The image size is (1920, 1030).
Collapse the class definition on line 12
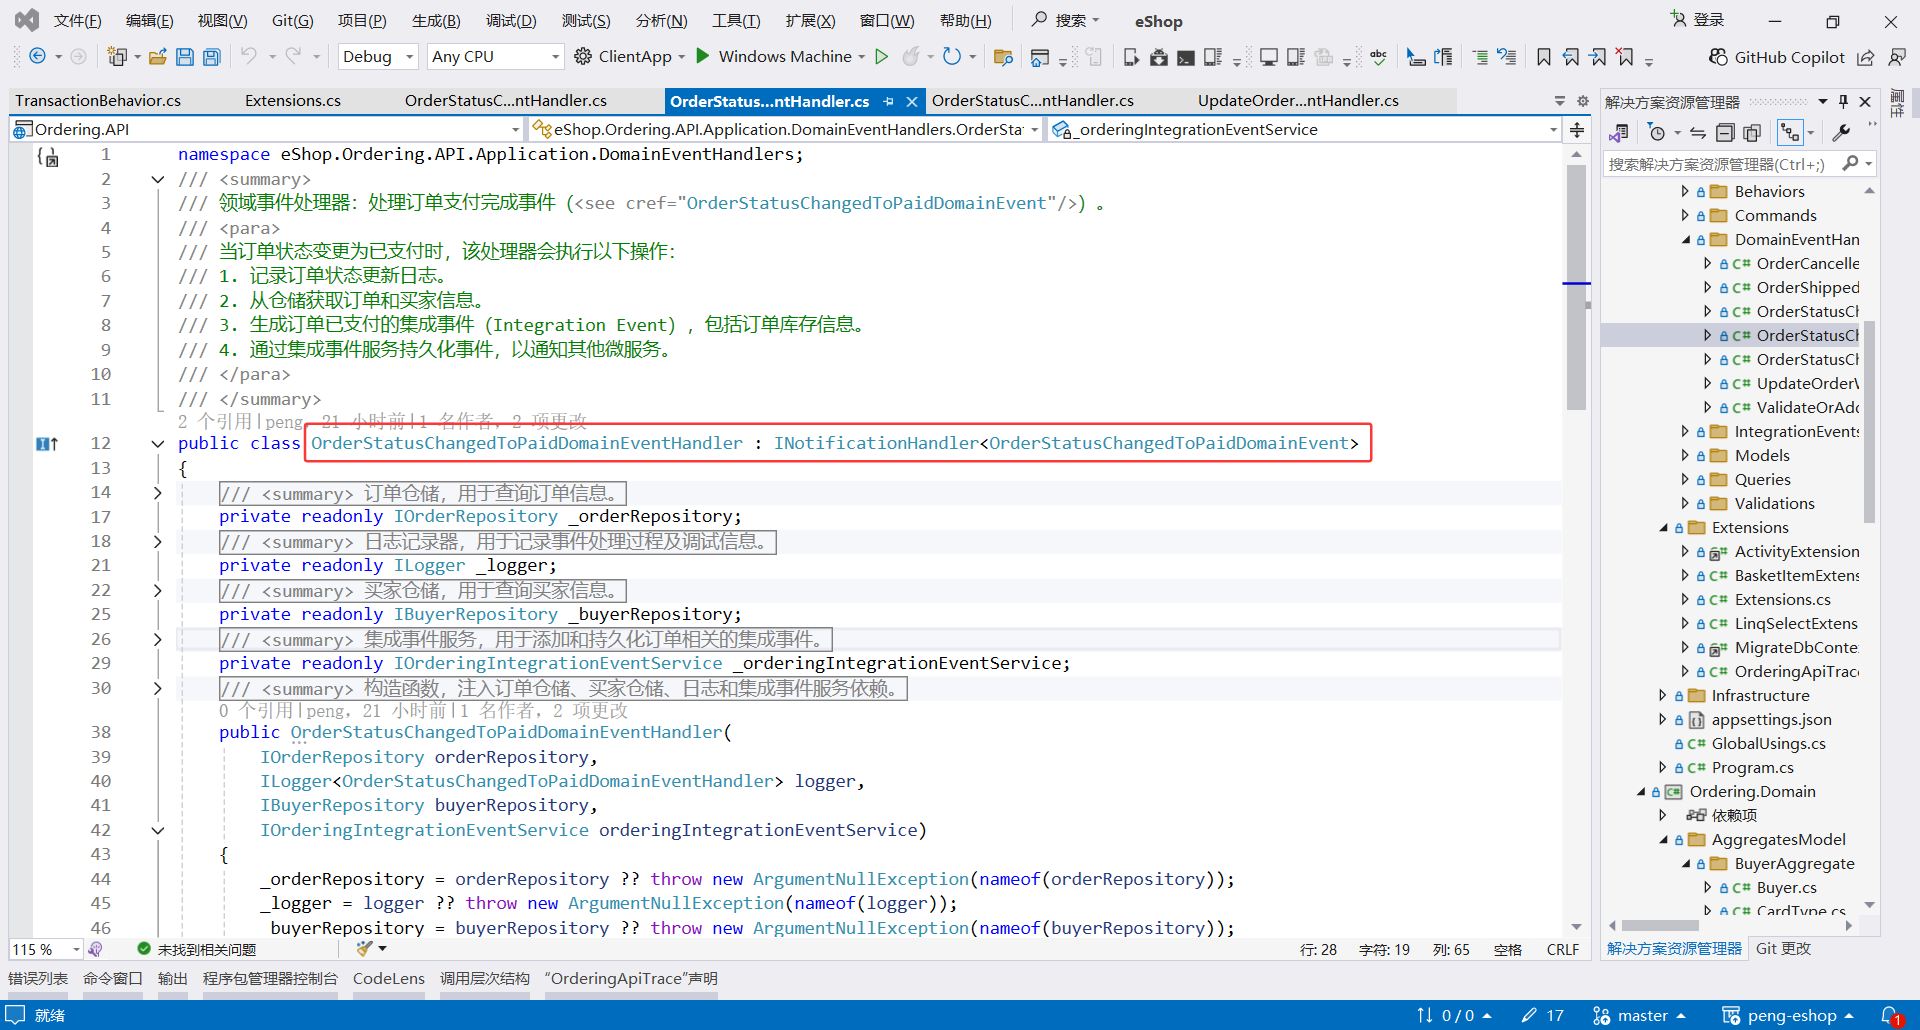[x=157, y=443]
